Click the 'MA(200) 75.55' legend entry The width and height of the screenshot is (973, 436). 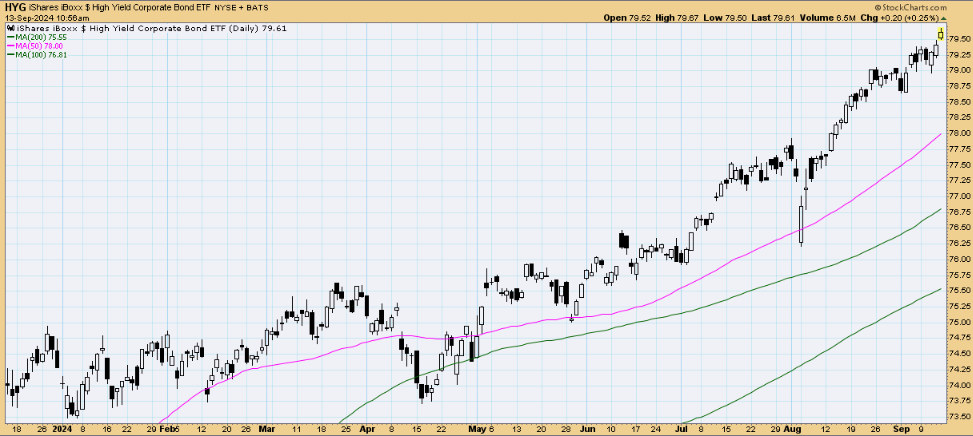(x=40, y=37)
